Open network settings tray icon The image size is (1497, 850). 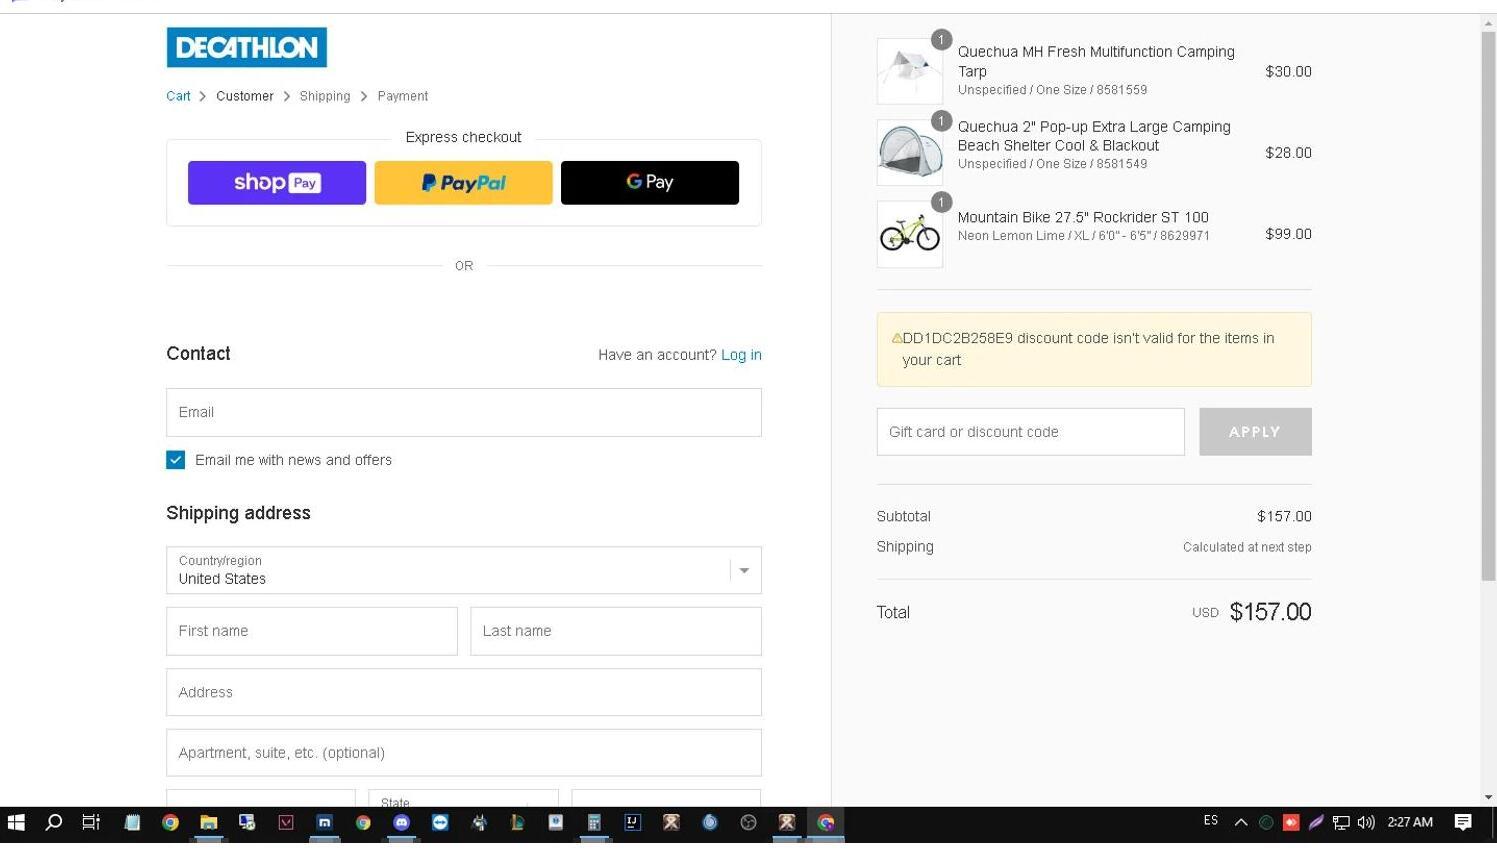[x=1341, y=822]
